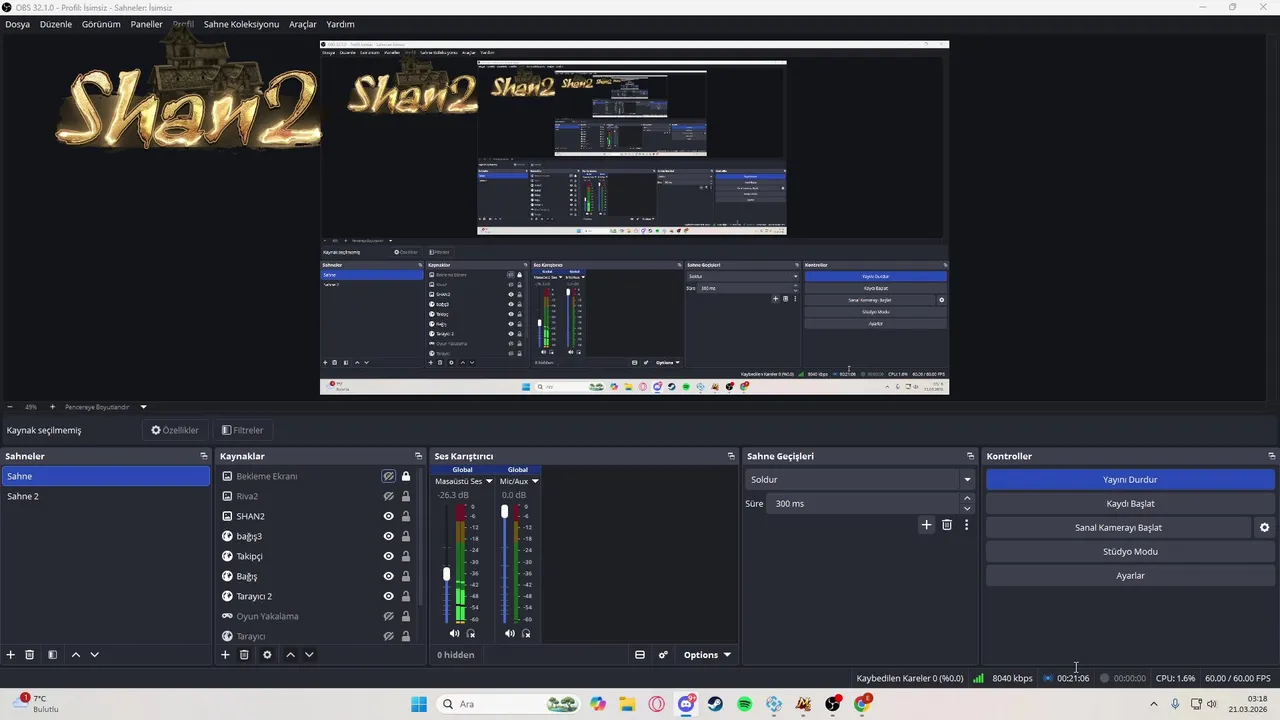Screen dimensions: 1280x720
Task: Open Paneller menu
Action: (x=146, y=24)
